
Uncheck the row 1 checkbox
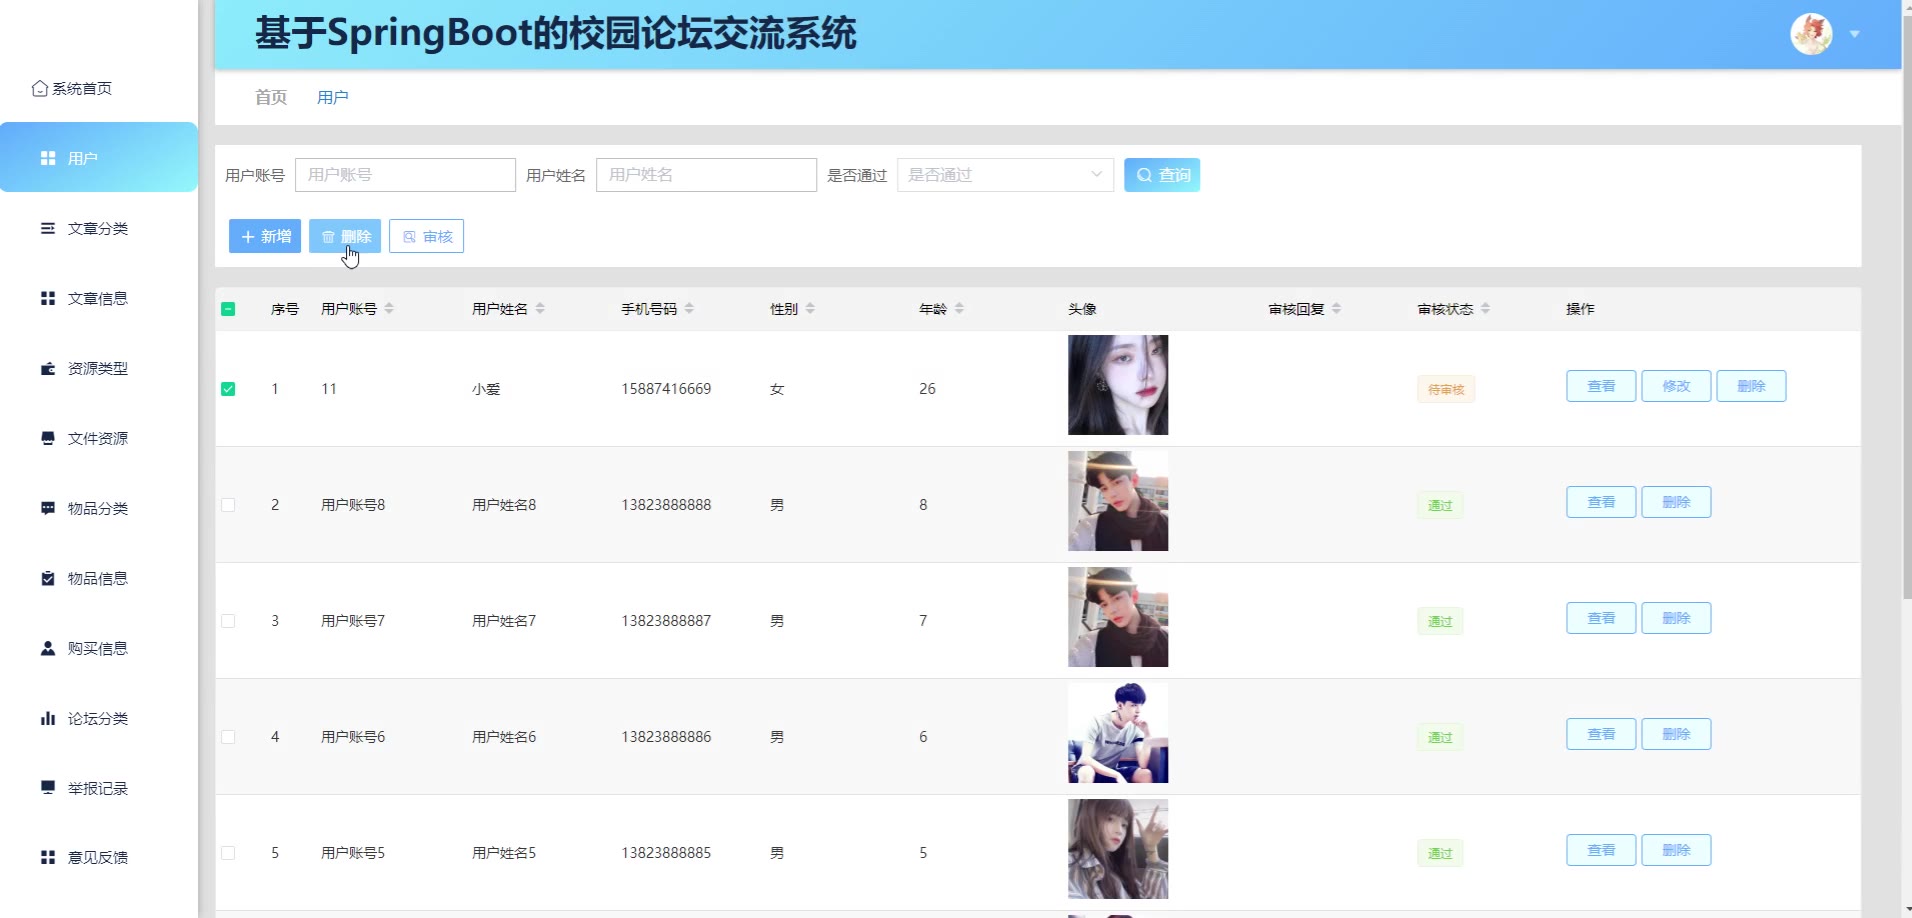(x=228, y=389)
